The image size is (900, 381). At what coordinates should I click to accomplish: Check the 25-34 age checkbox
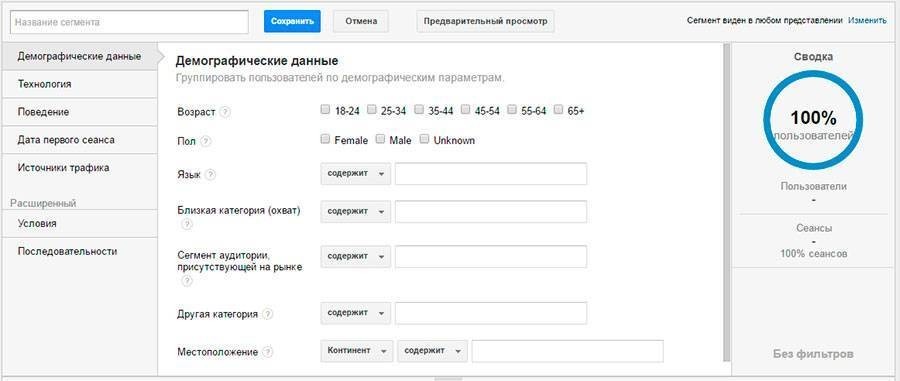(371, 110)
